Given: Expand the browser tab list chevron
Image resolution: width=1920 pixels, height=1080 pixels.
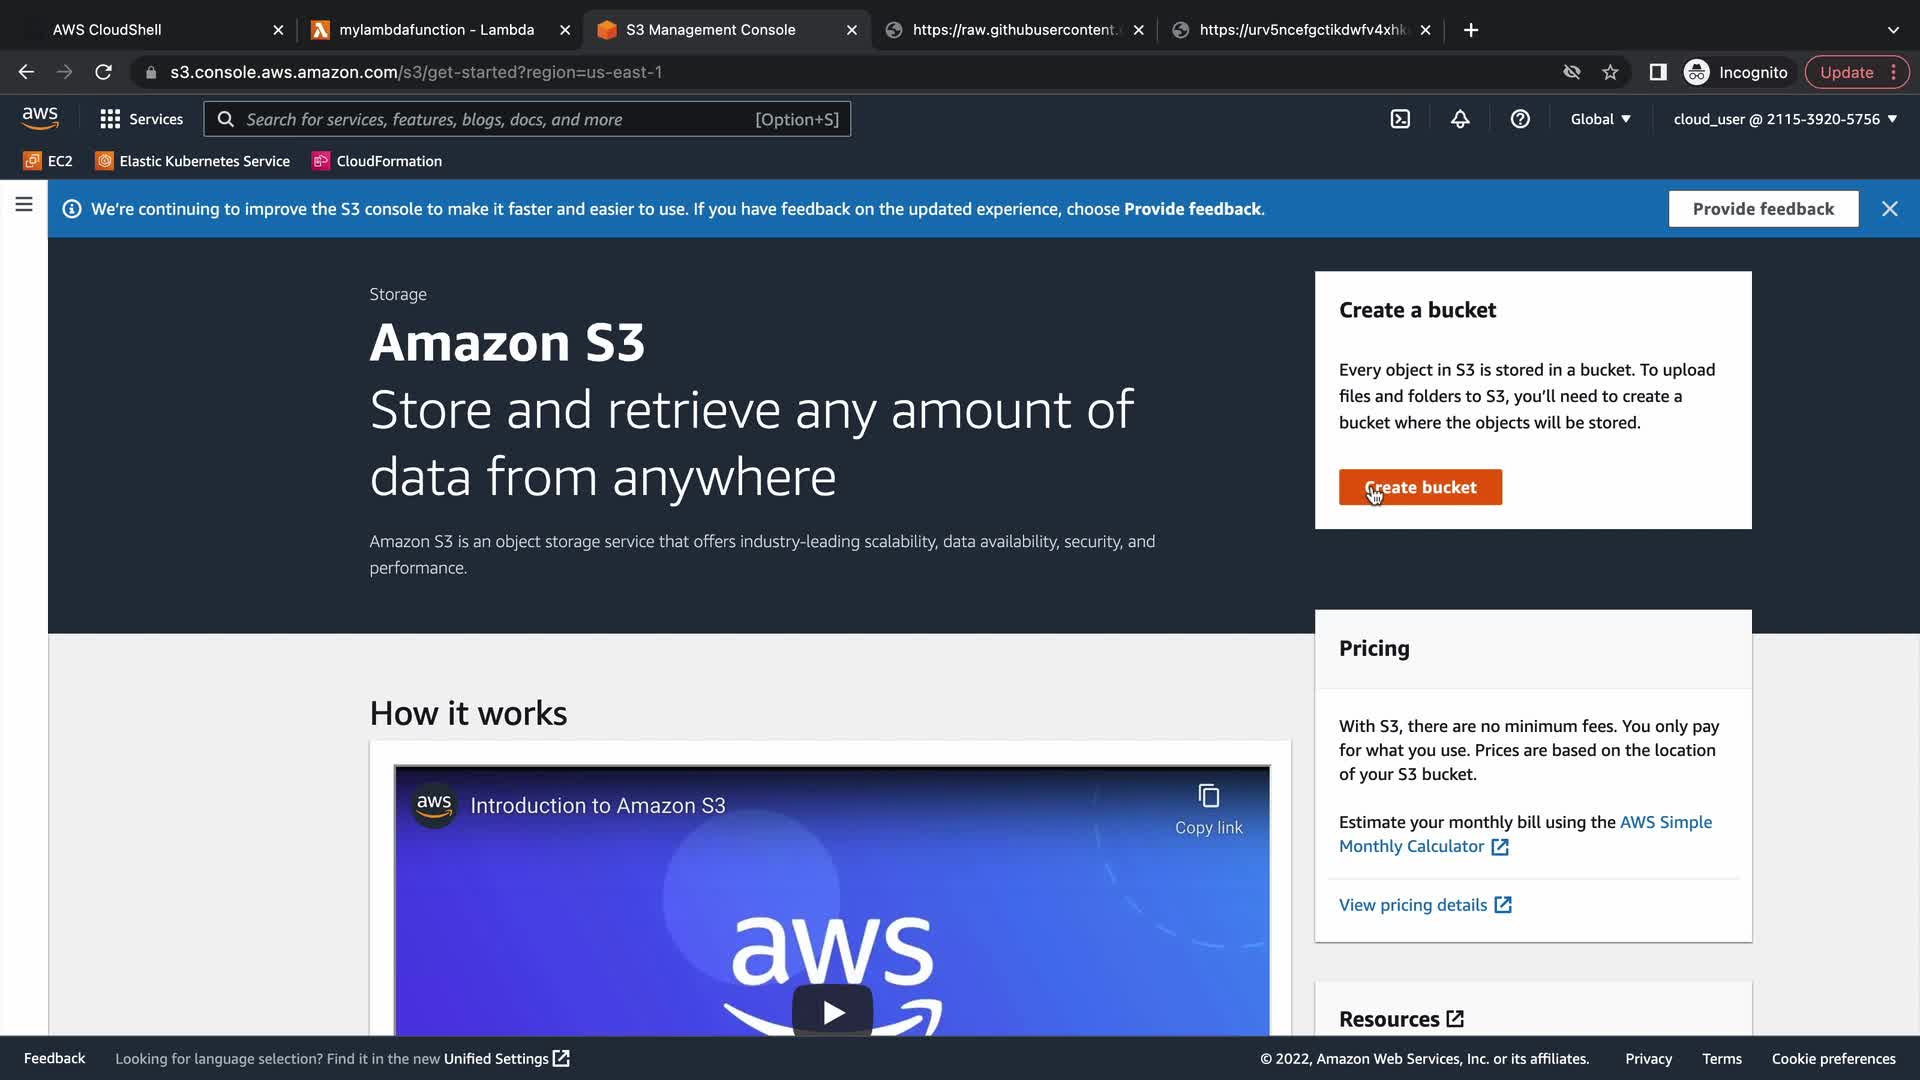Looking at the screenshot, I should (x=1893, y=30).
